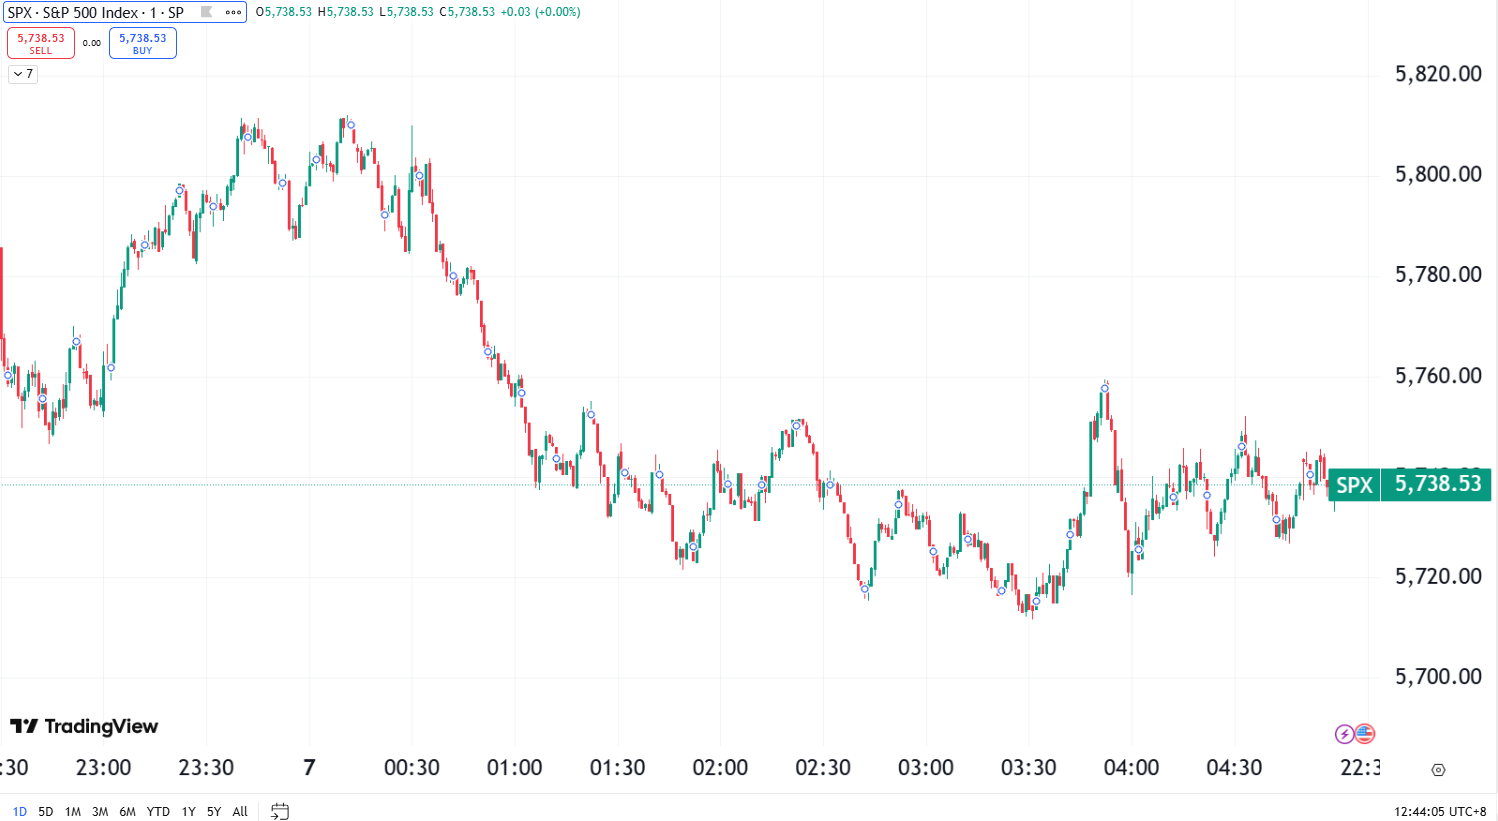1498x821 pixels.
Task: Select the SPX price label on the price axis
Action: pos(1436,484)
